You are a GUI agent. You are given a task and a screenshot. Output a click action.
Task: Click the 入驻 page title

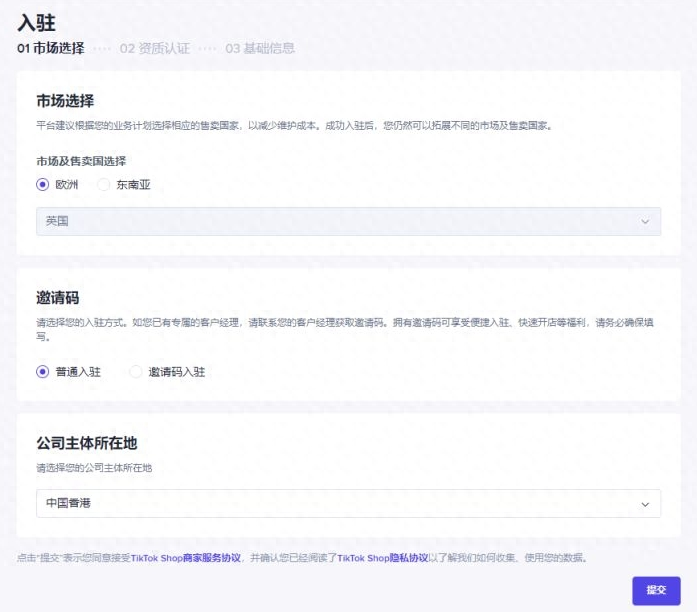tap(37, 20)
